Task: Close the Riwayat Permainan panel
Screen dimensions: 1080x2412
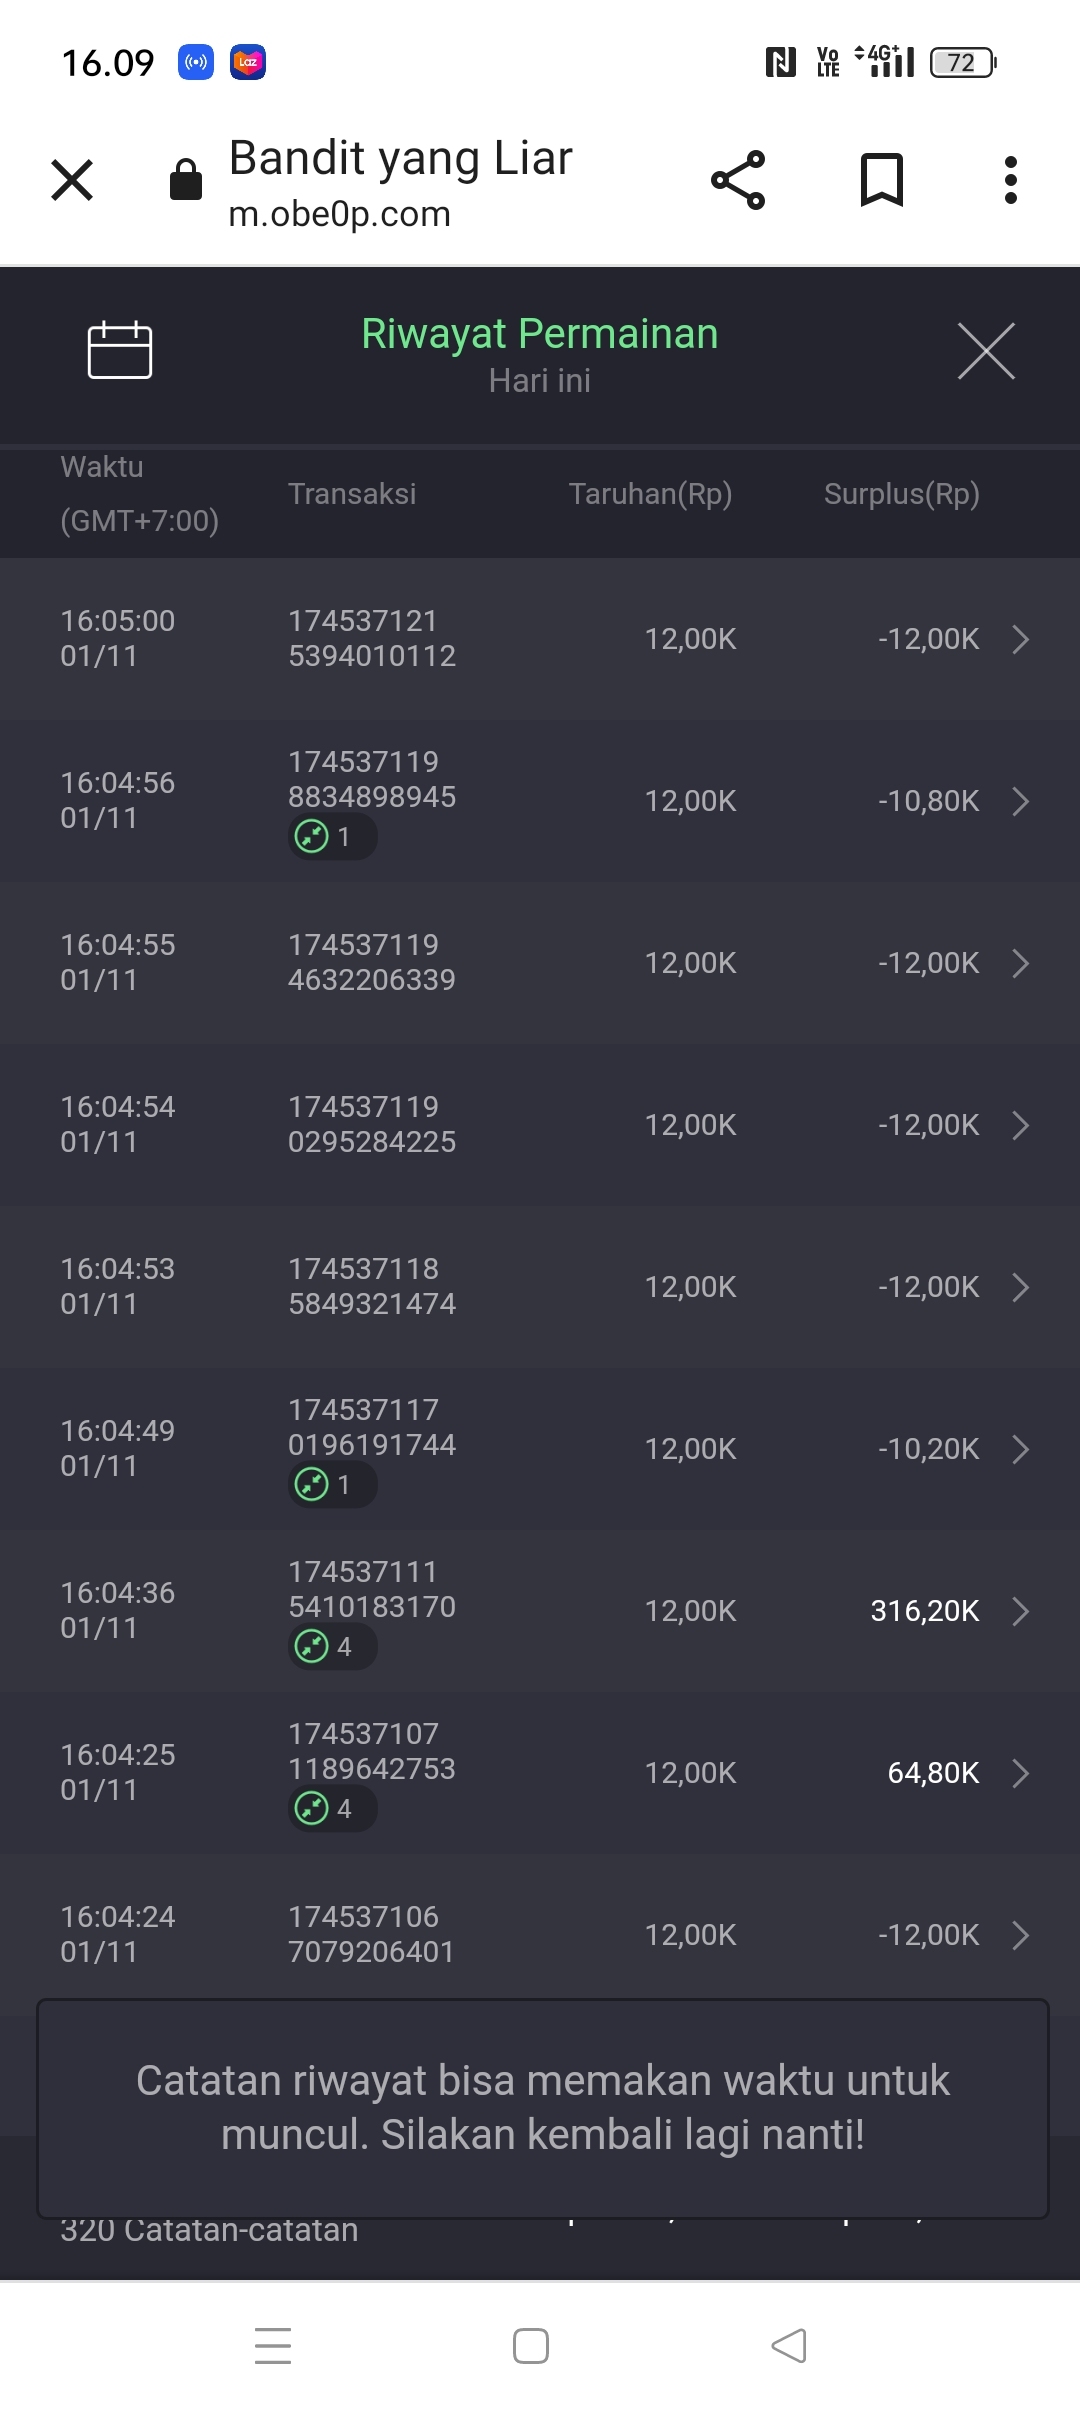Action: click(986, 351)
